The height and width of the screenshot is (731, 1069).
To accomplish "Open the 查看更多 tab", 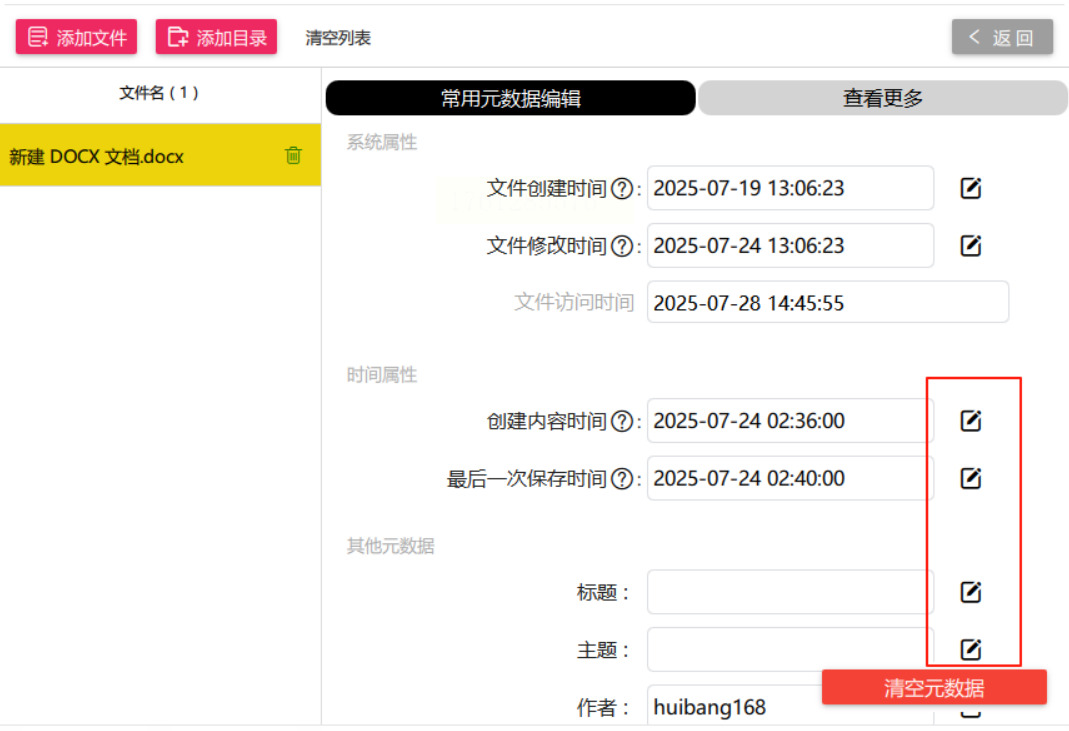I will click(x=882, y=98).
